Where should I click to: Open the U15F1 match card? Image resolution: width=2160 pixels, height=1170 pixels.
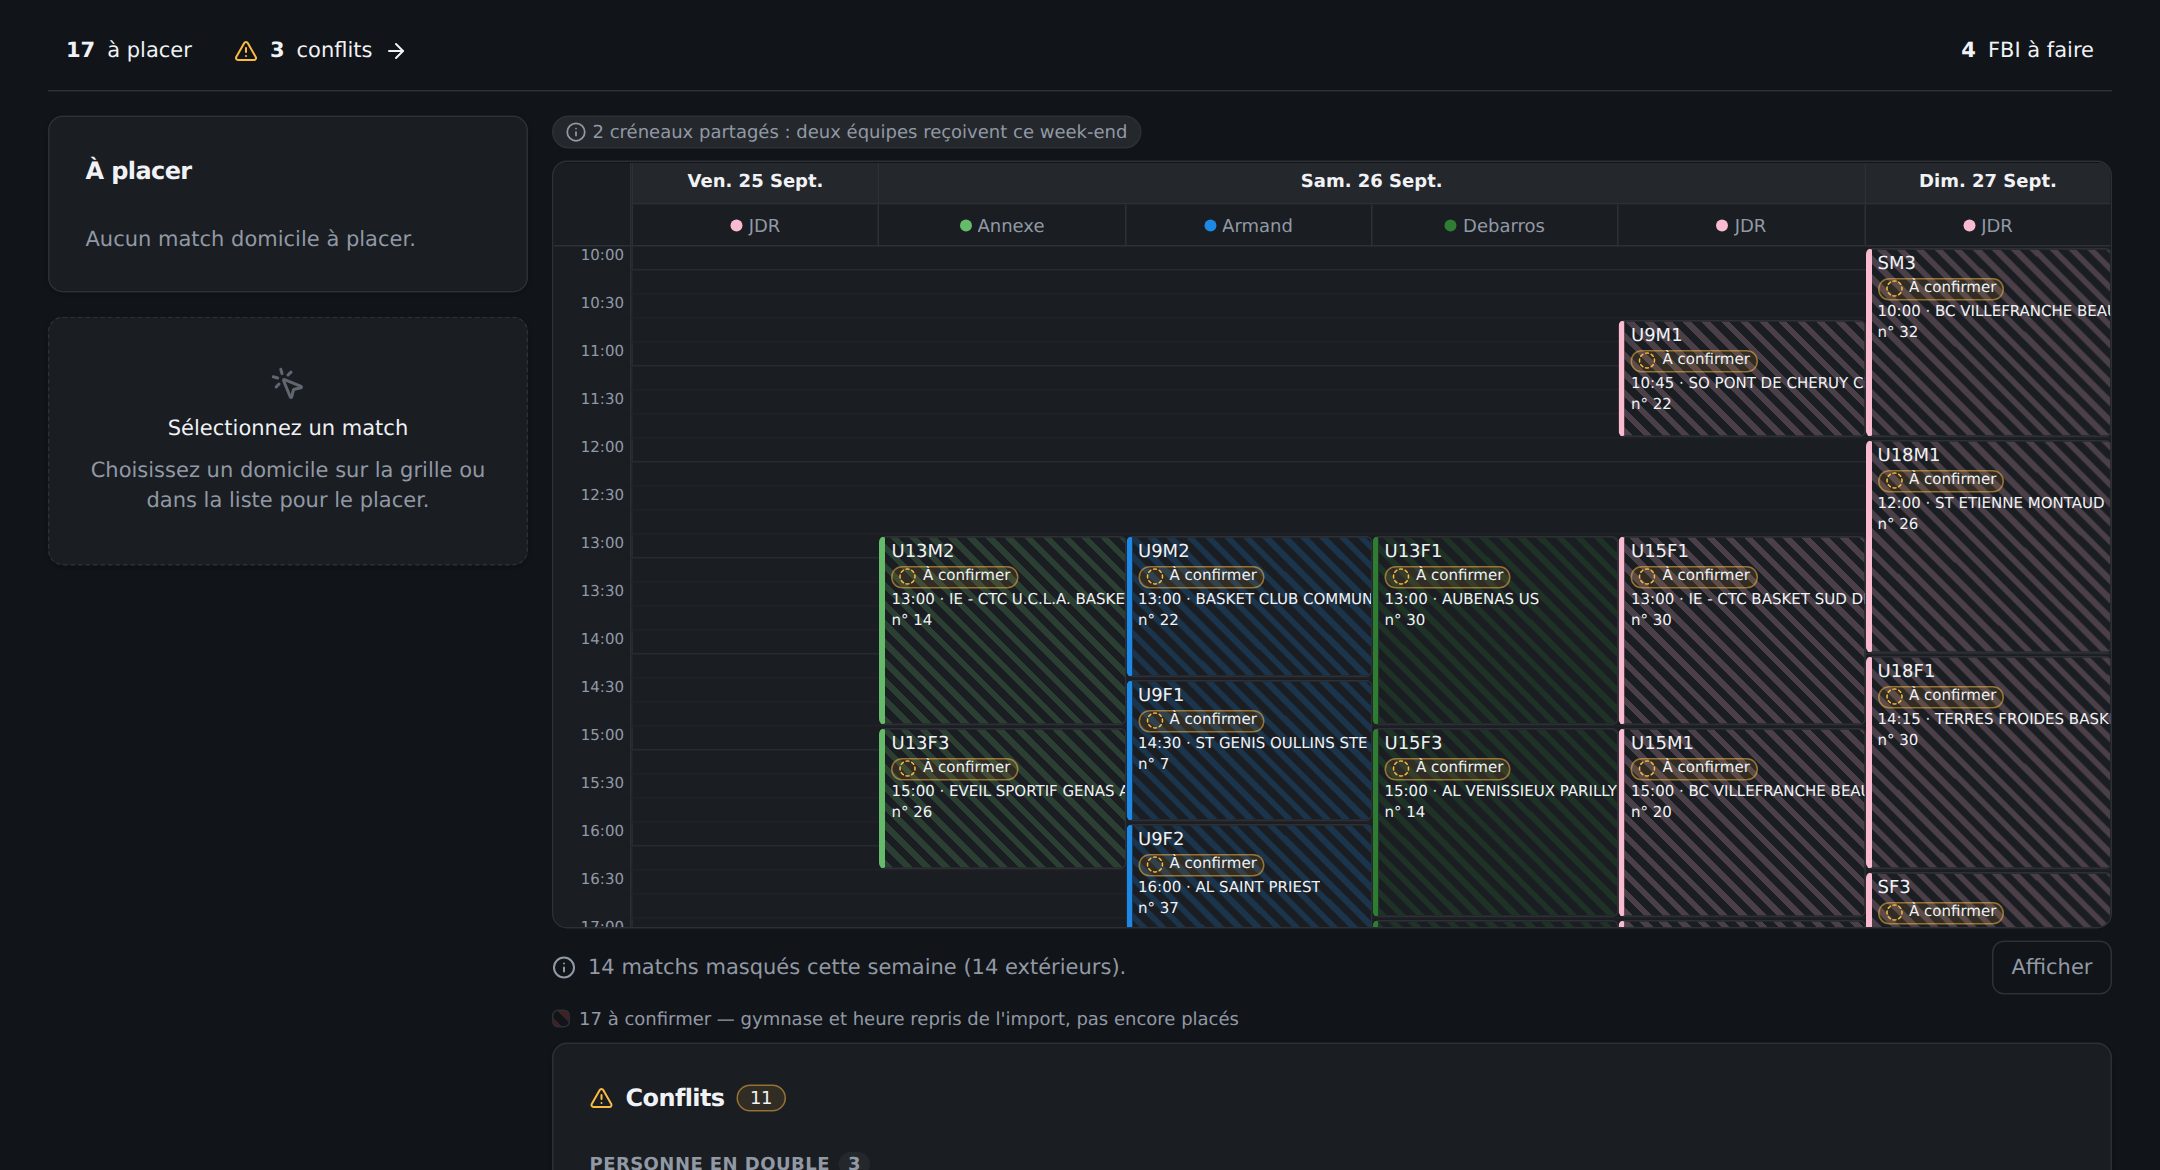click(x=1741, y=630)
